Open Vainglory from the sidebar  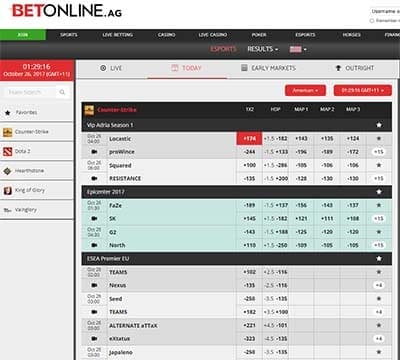[x=37, y=210]
